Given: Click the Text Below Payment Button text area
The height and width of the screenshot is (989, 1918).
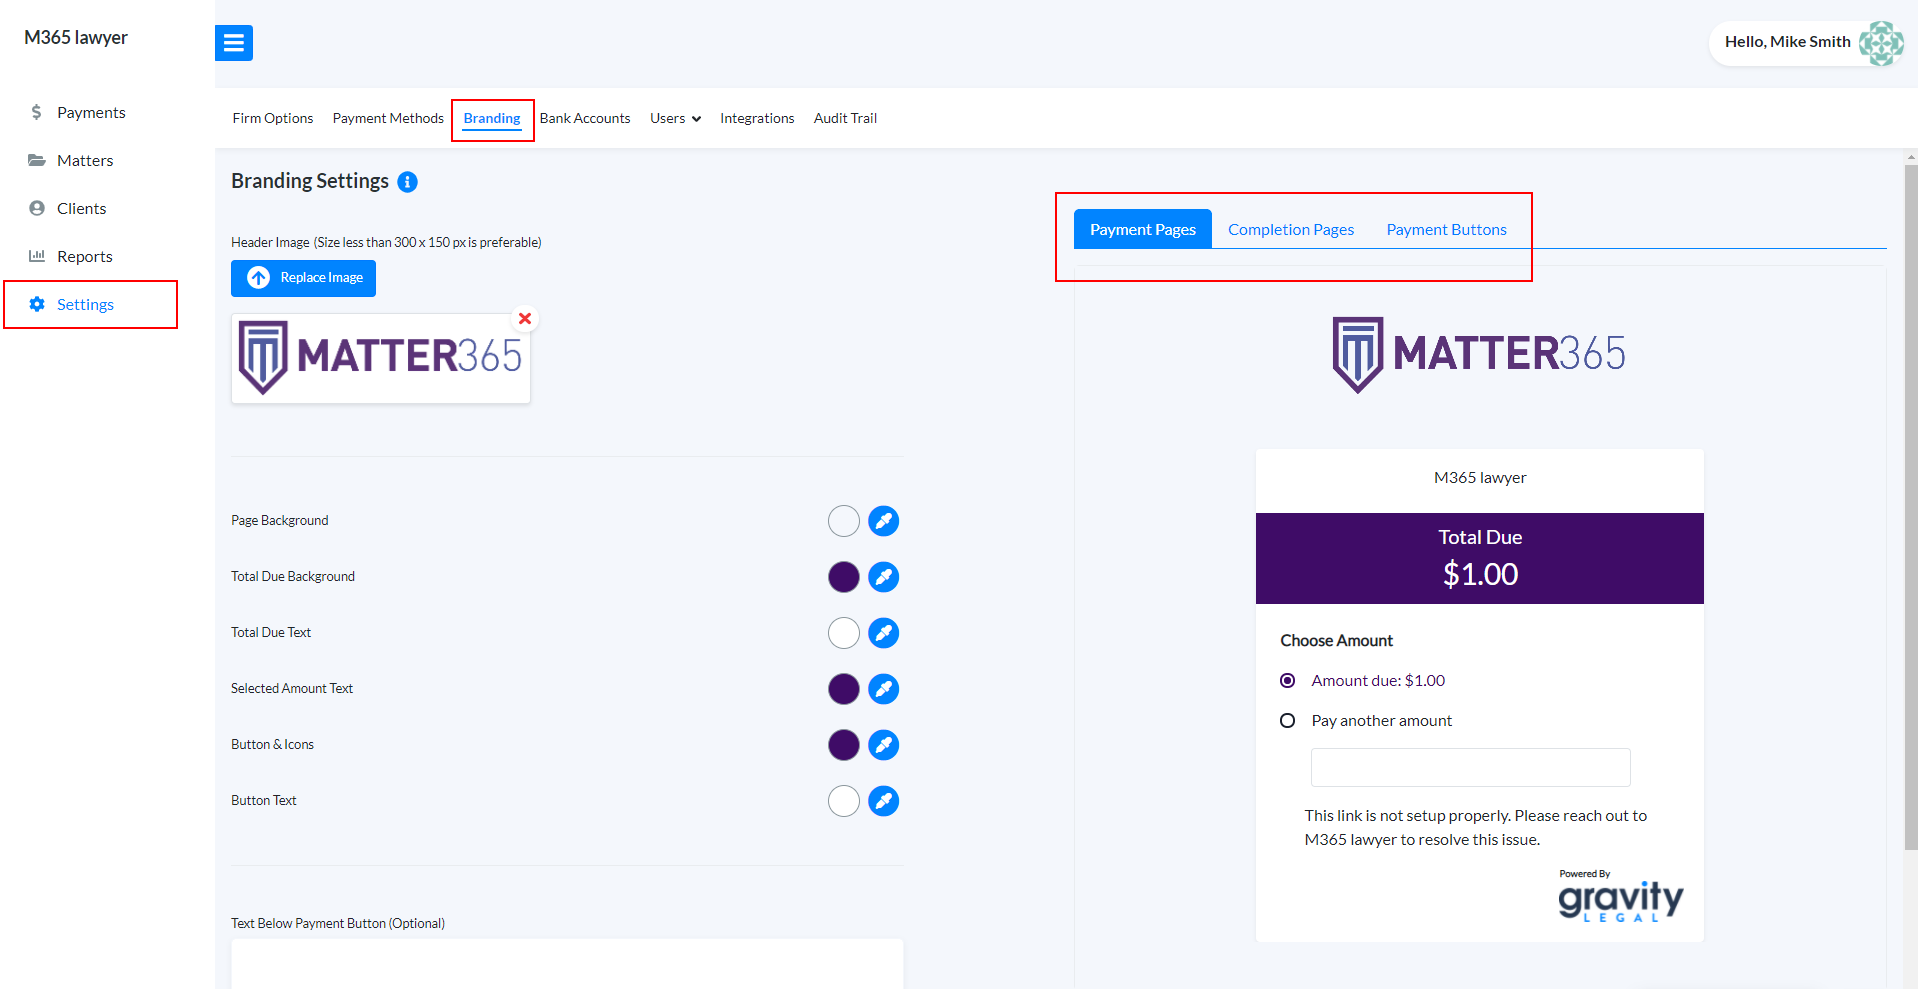Looking at the screenshot, I should [567, 963].
